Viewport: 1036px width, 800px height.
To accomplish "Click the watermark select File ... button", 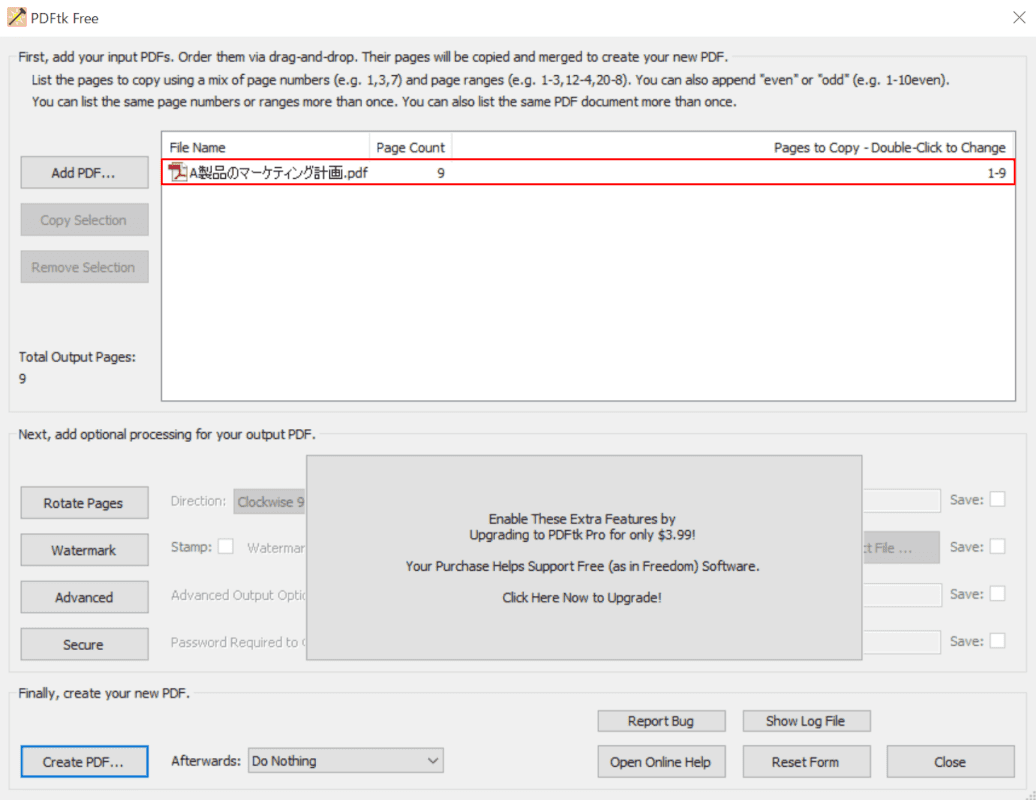I will coord(901,548).
